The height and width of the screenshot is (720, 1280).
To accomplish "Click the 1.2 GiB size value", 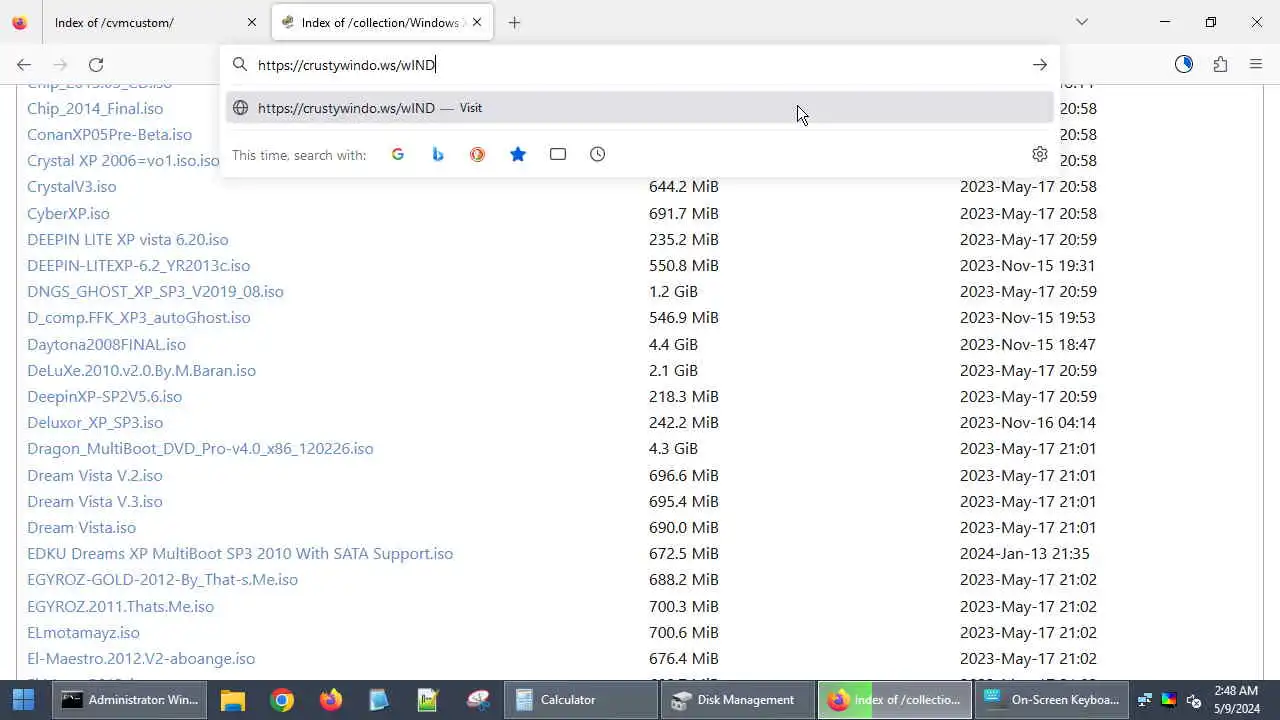I will click(673, 291).
